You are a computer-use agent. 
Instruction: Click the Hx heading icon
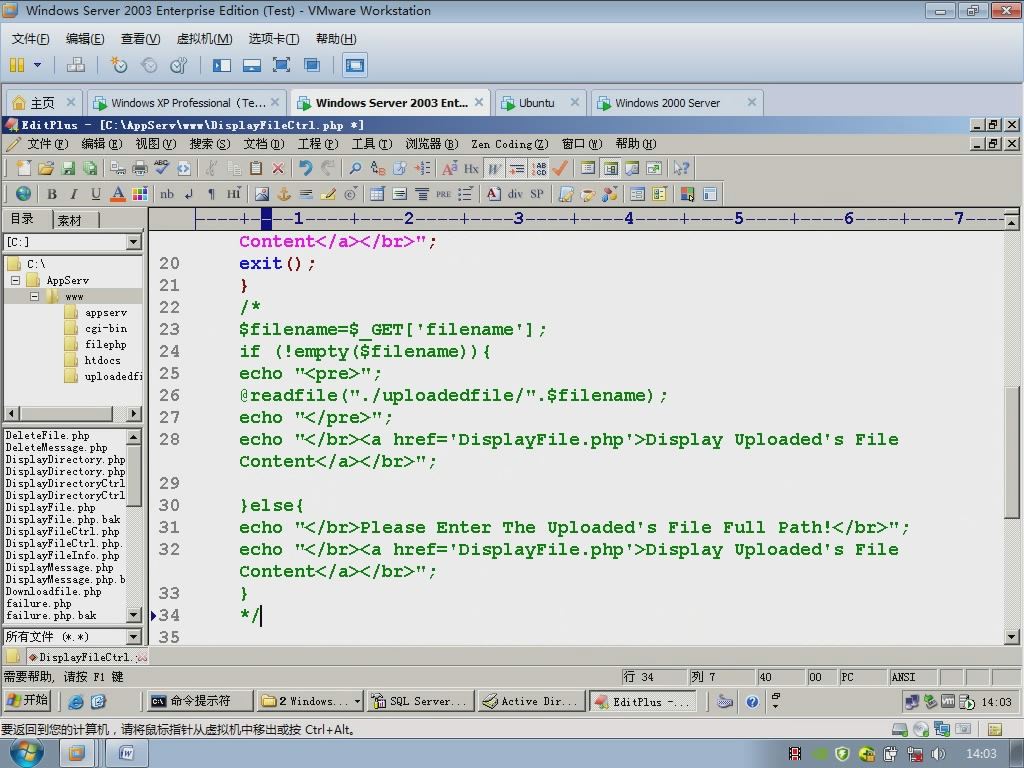[x=471, y=168]
